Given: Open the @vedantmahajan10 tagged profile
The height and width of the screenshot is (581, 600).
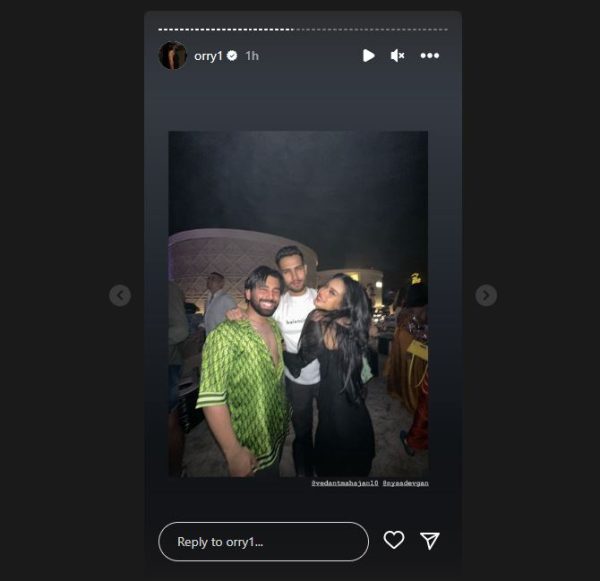Looking at the screenshot, I should (x=345, y=483).
